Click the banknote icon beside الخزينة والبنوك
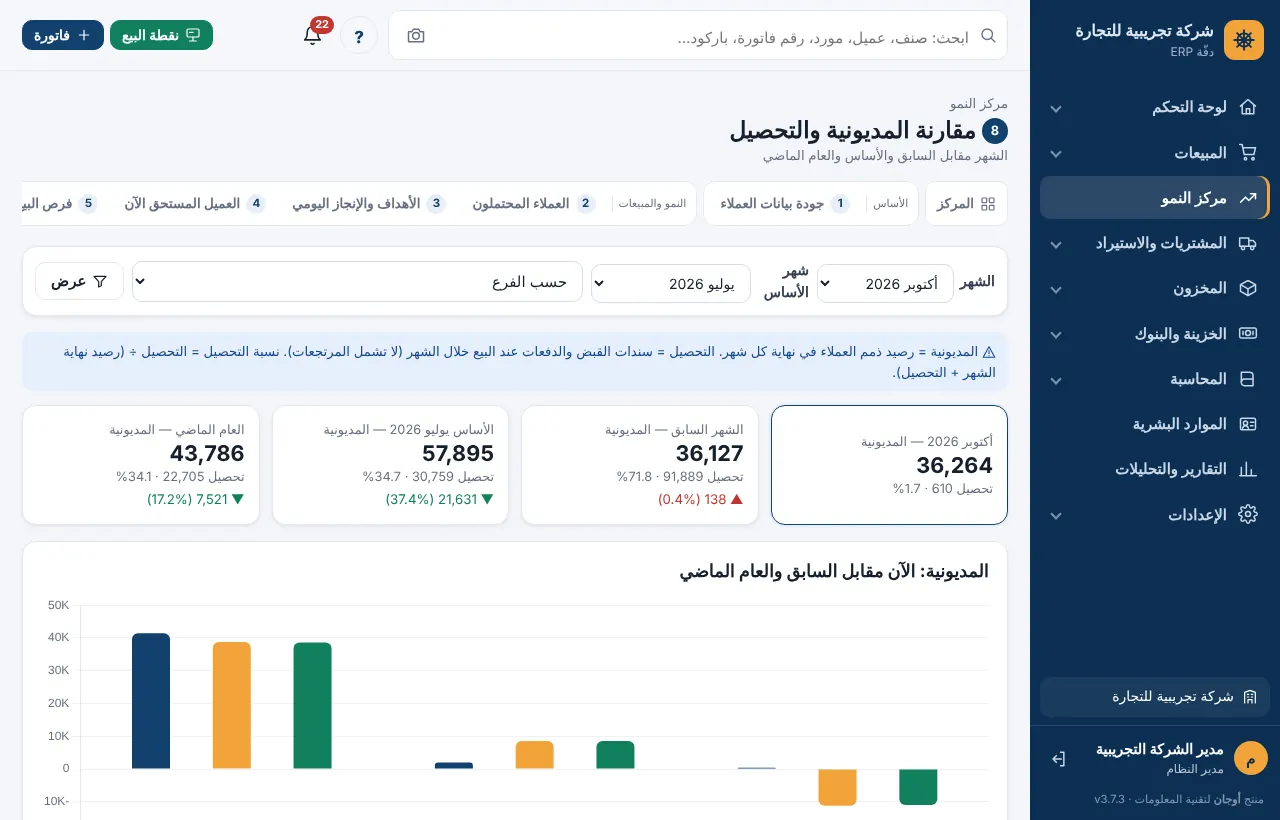This screenshot has width=1280, height=820. pyautogui.click(x=1247, y=334)
